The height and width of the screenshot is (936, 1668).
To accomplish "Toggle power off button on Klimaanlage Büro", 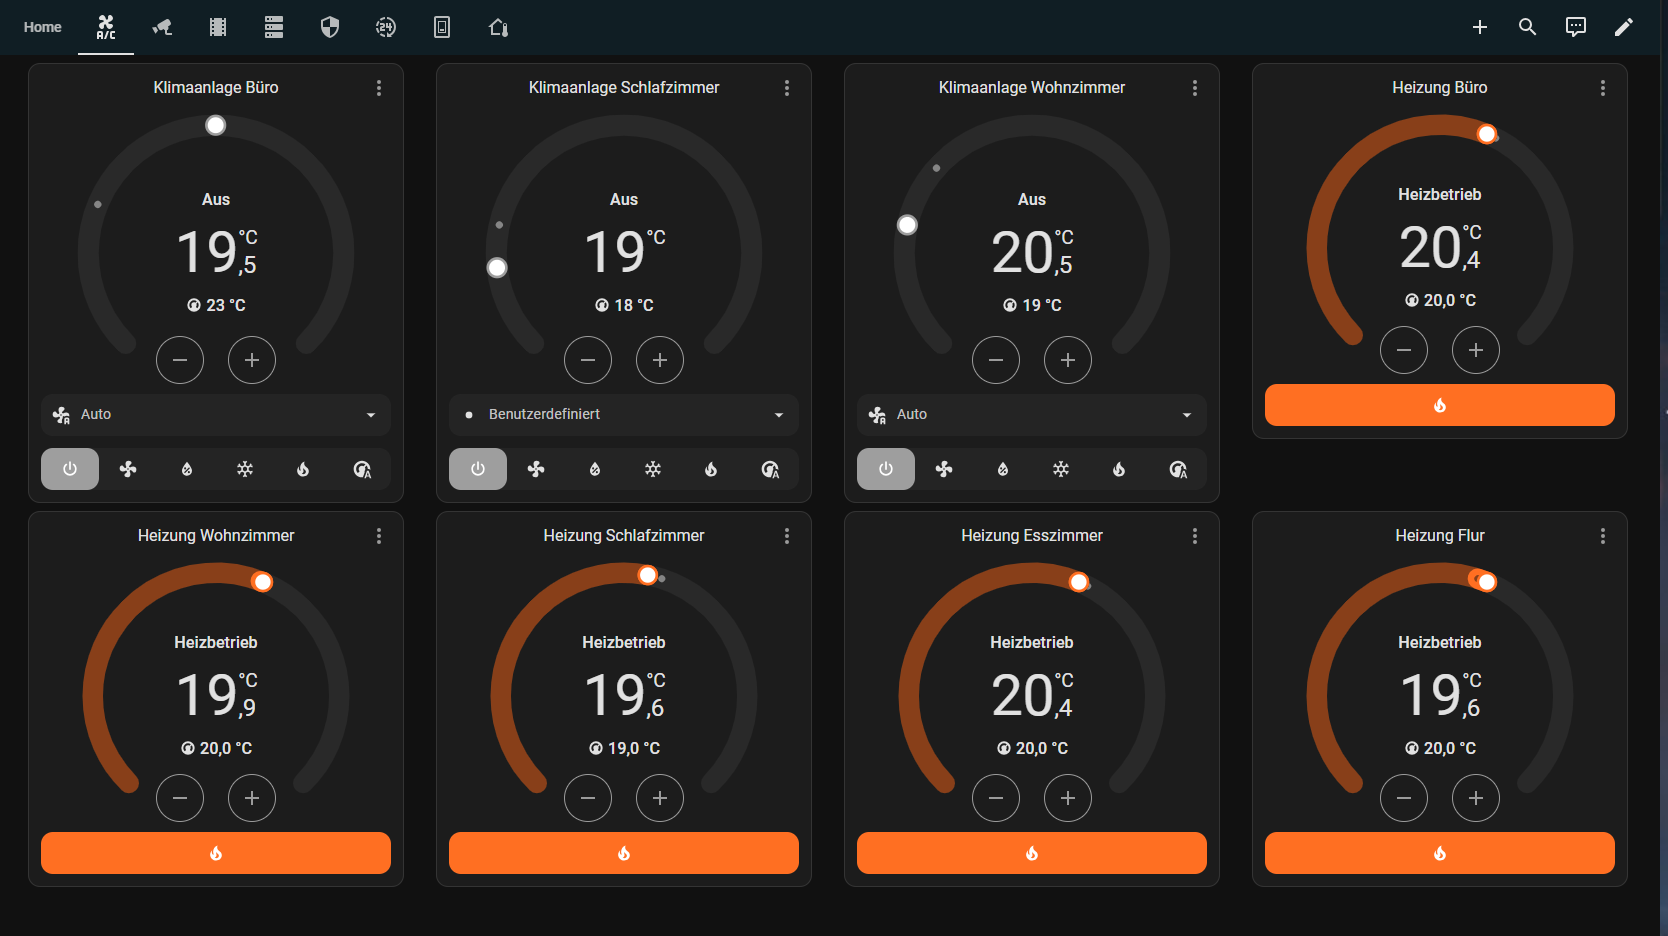I will (70, 469).
